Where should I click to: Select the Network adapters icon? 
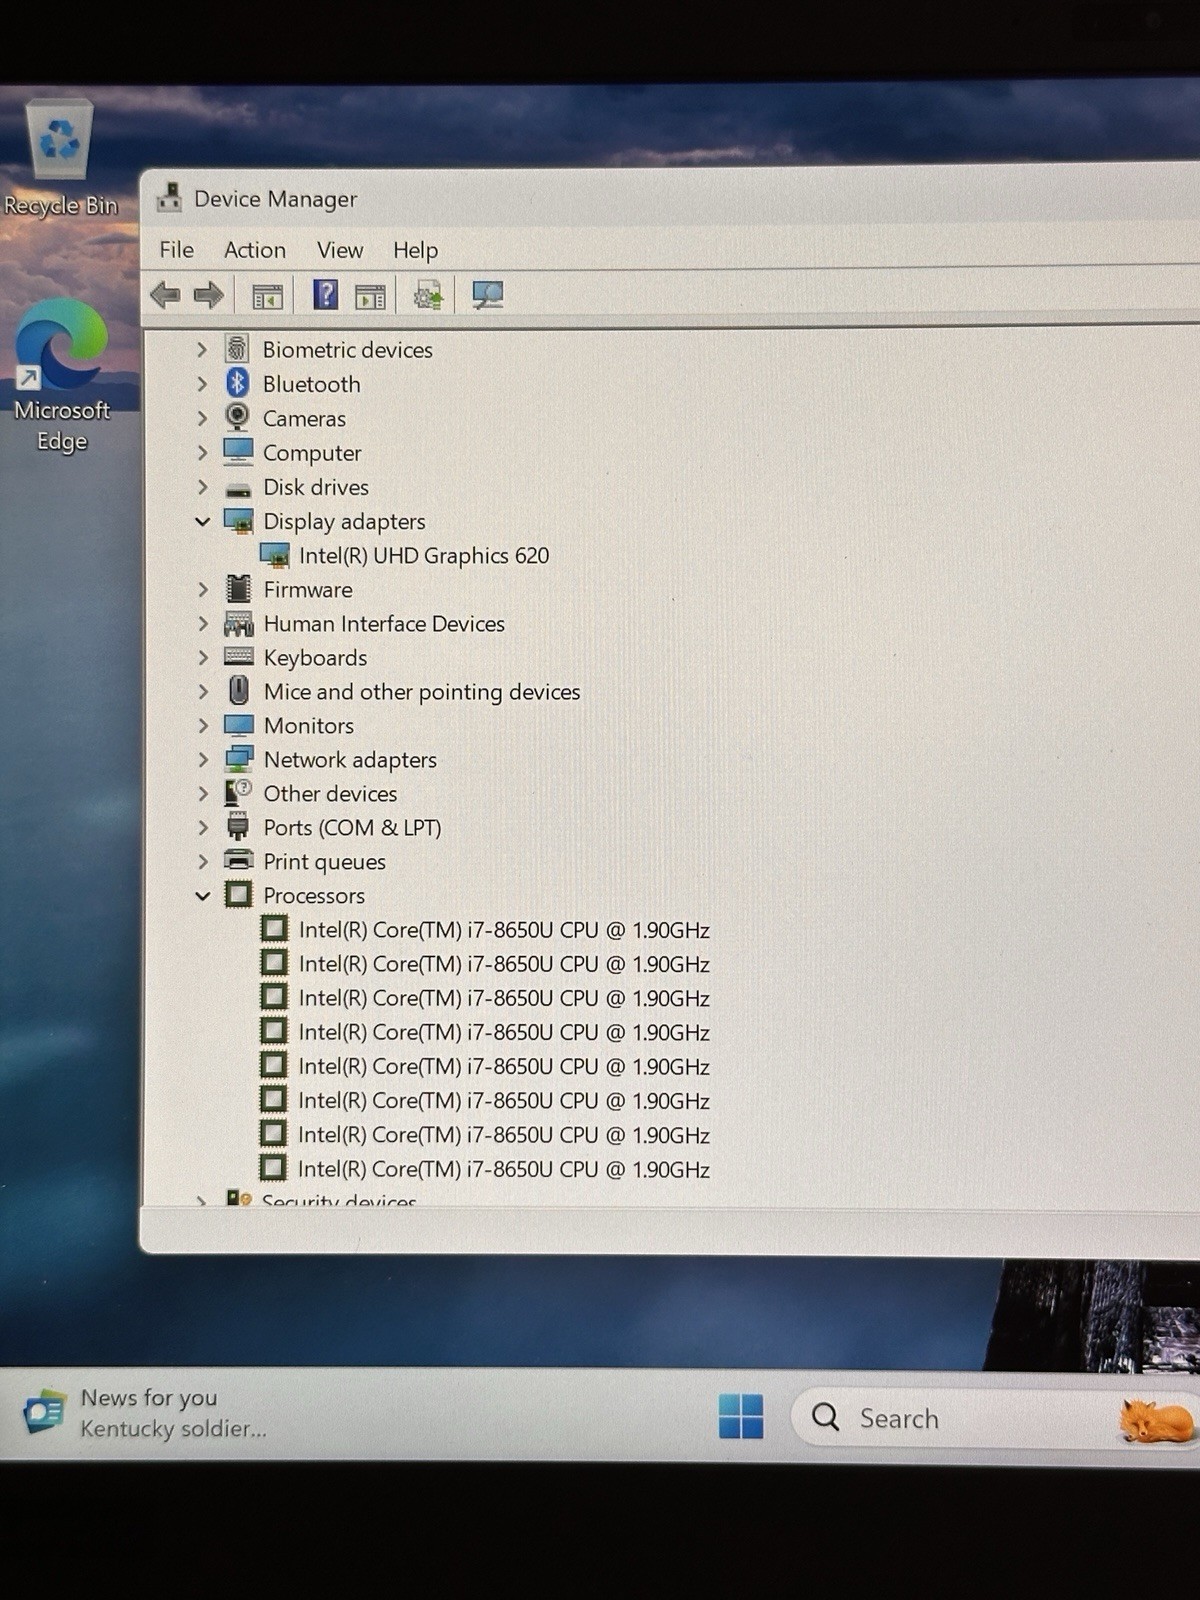coord(238,759)
